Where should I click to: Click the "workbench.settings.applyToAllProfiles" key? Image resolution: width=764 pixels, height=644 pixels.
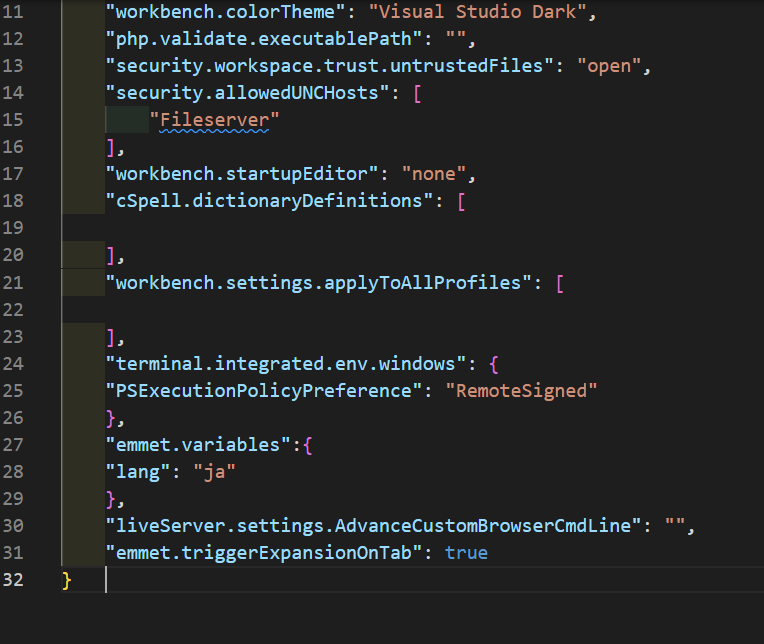(319, 282)
